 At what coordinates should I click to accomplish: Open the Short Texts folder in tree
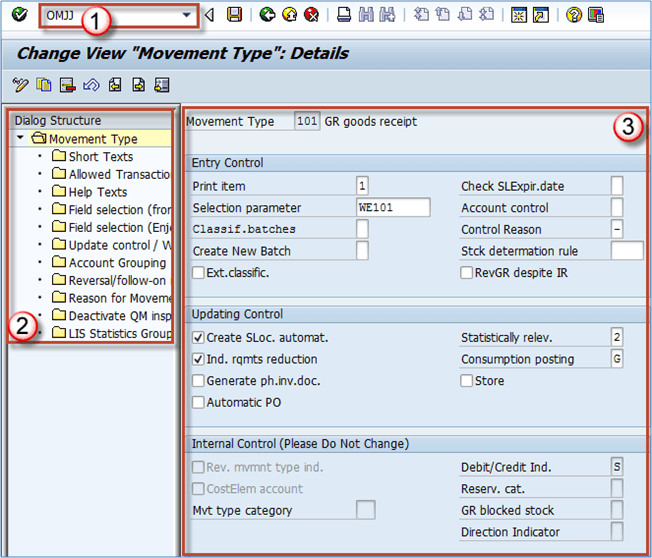[x=100, y=156]
